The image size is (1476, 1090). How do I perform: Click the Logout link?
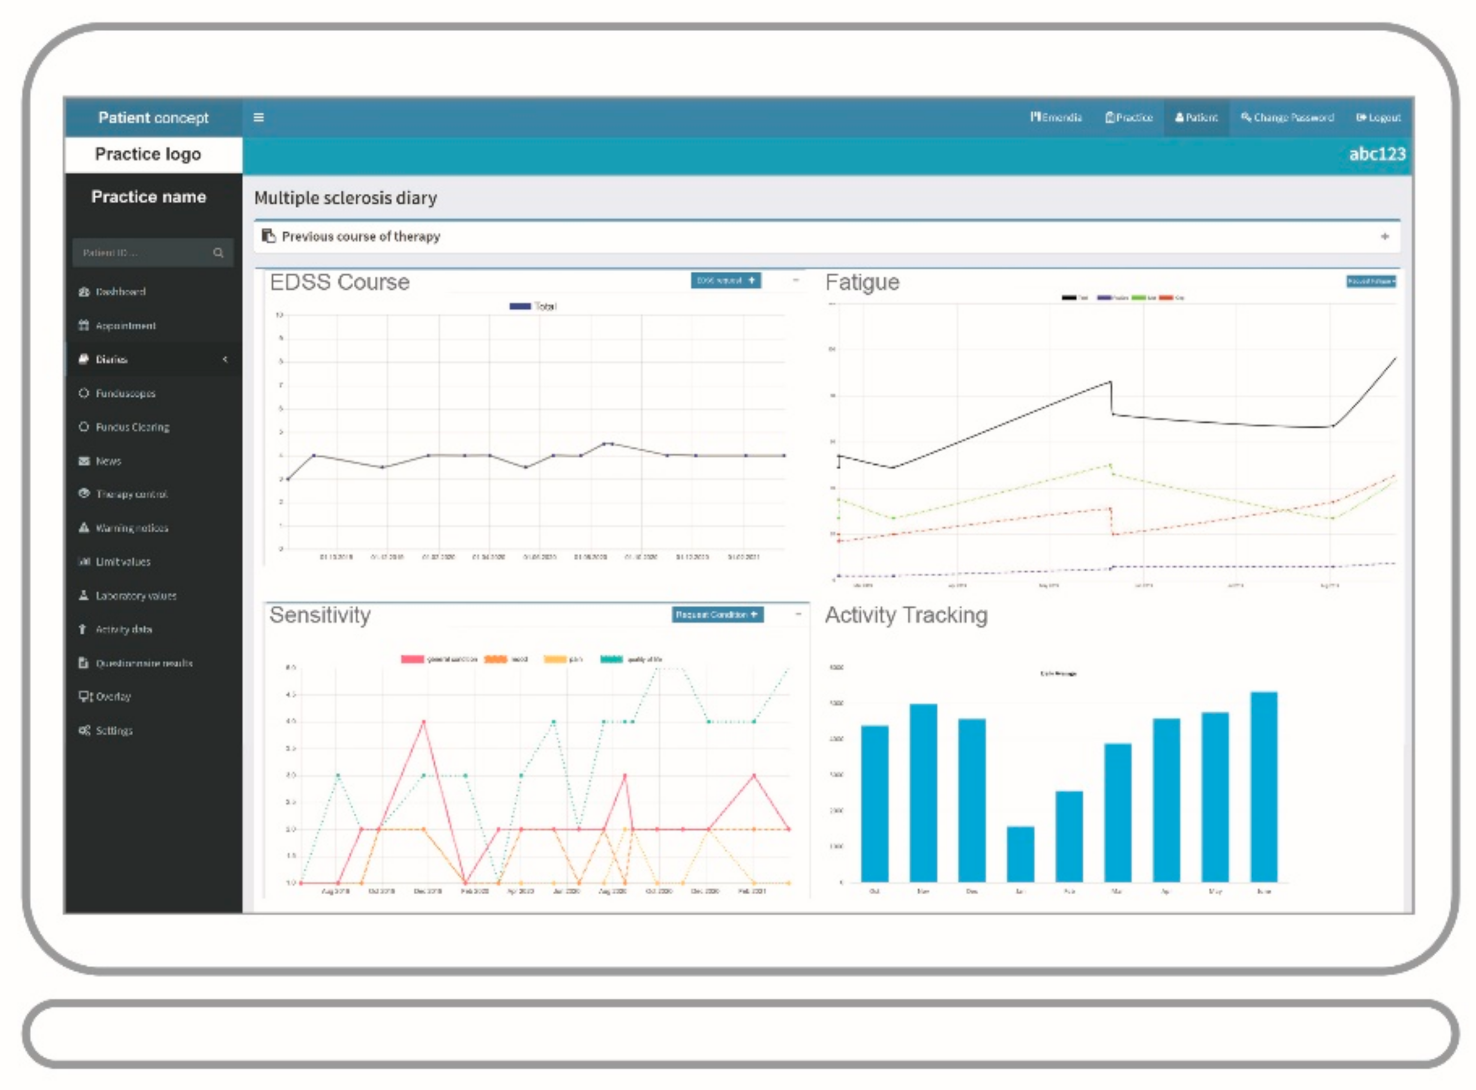[x=1378, y=118]
